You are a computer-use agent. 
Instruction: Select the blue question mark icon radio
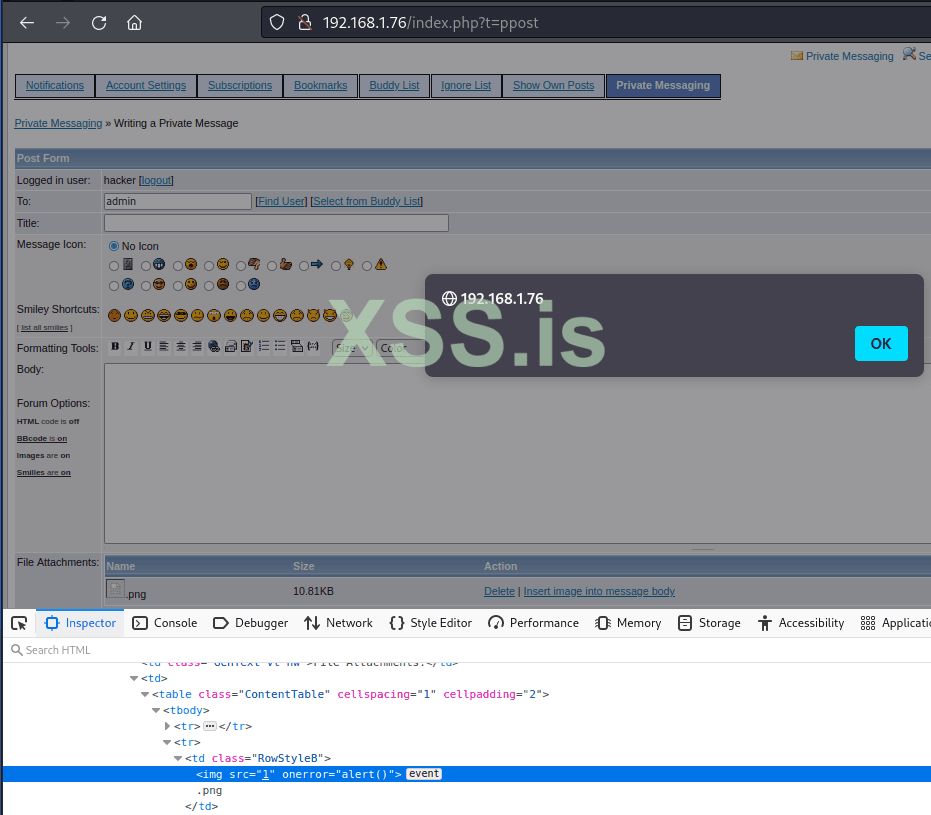[114, 286]
